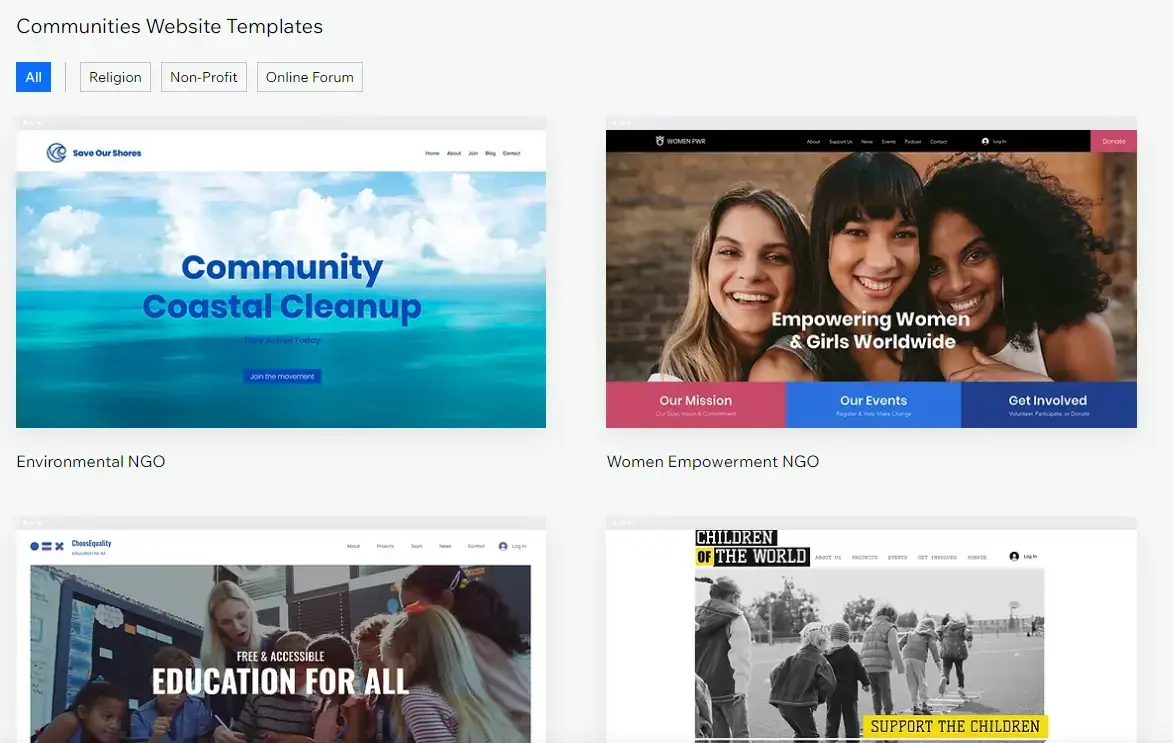Filter templates by Non-Profit

tap(204, 77)
